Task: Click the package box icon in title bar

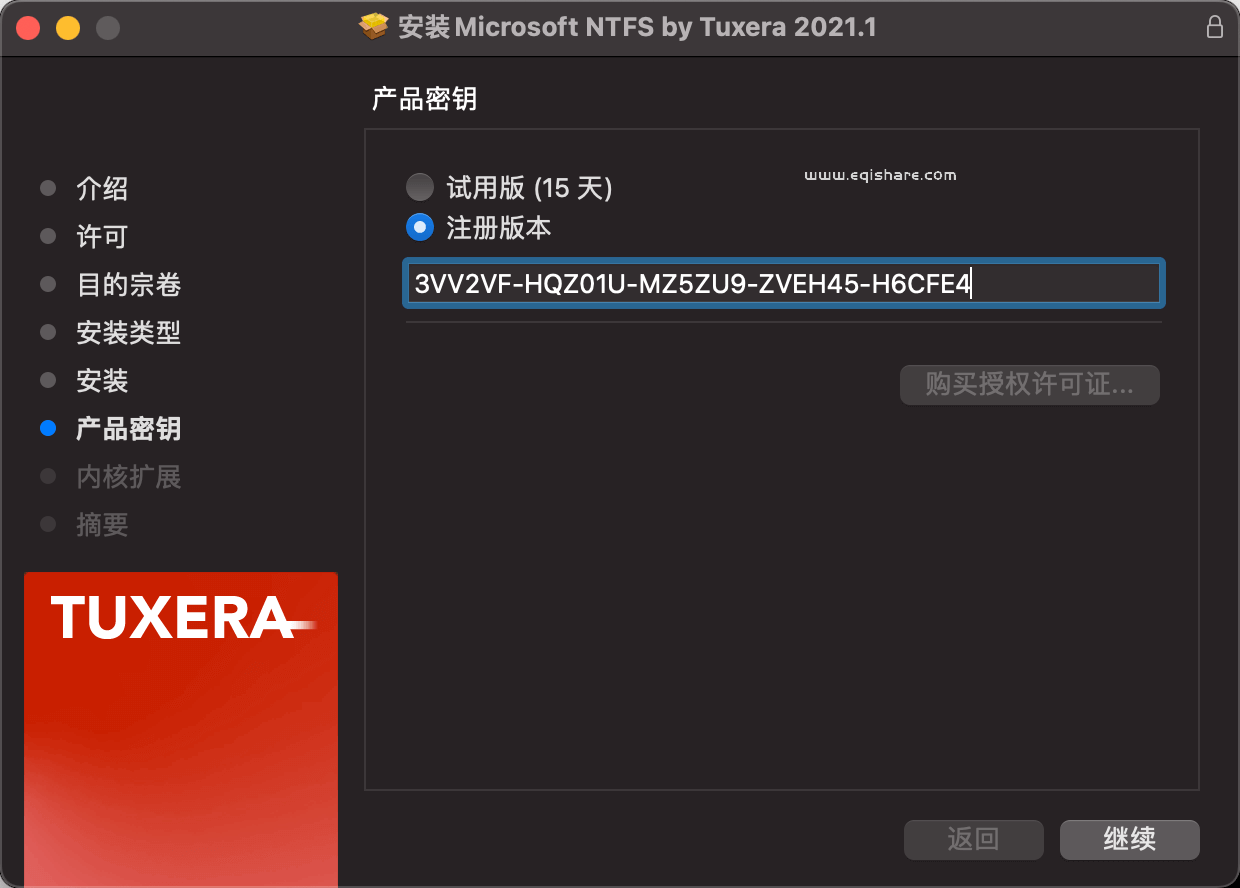Action: [x=373, y=27]
